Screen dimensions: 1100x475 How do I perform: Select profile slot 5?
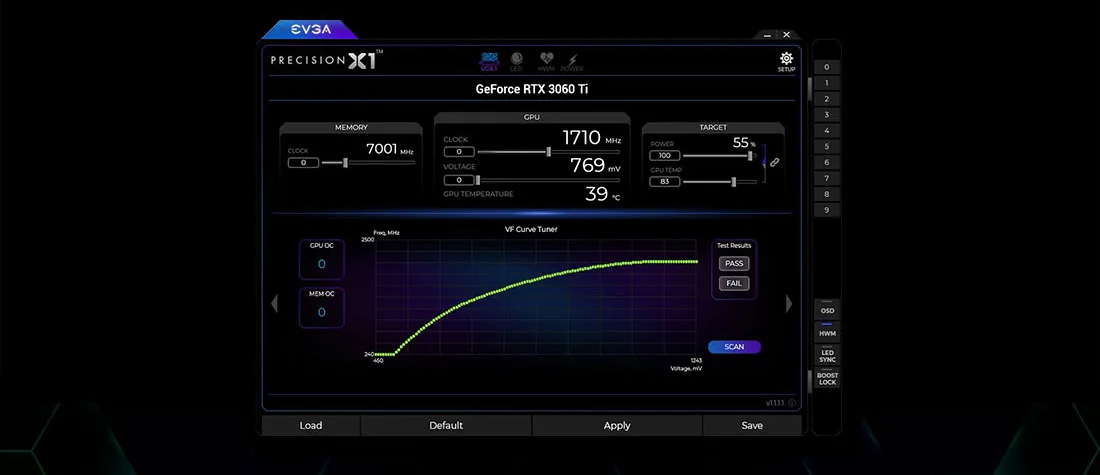pos(826,146)
